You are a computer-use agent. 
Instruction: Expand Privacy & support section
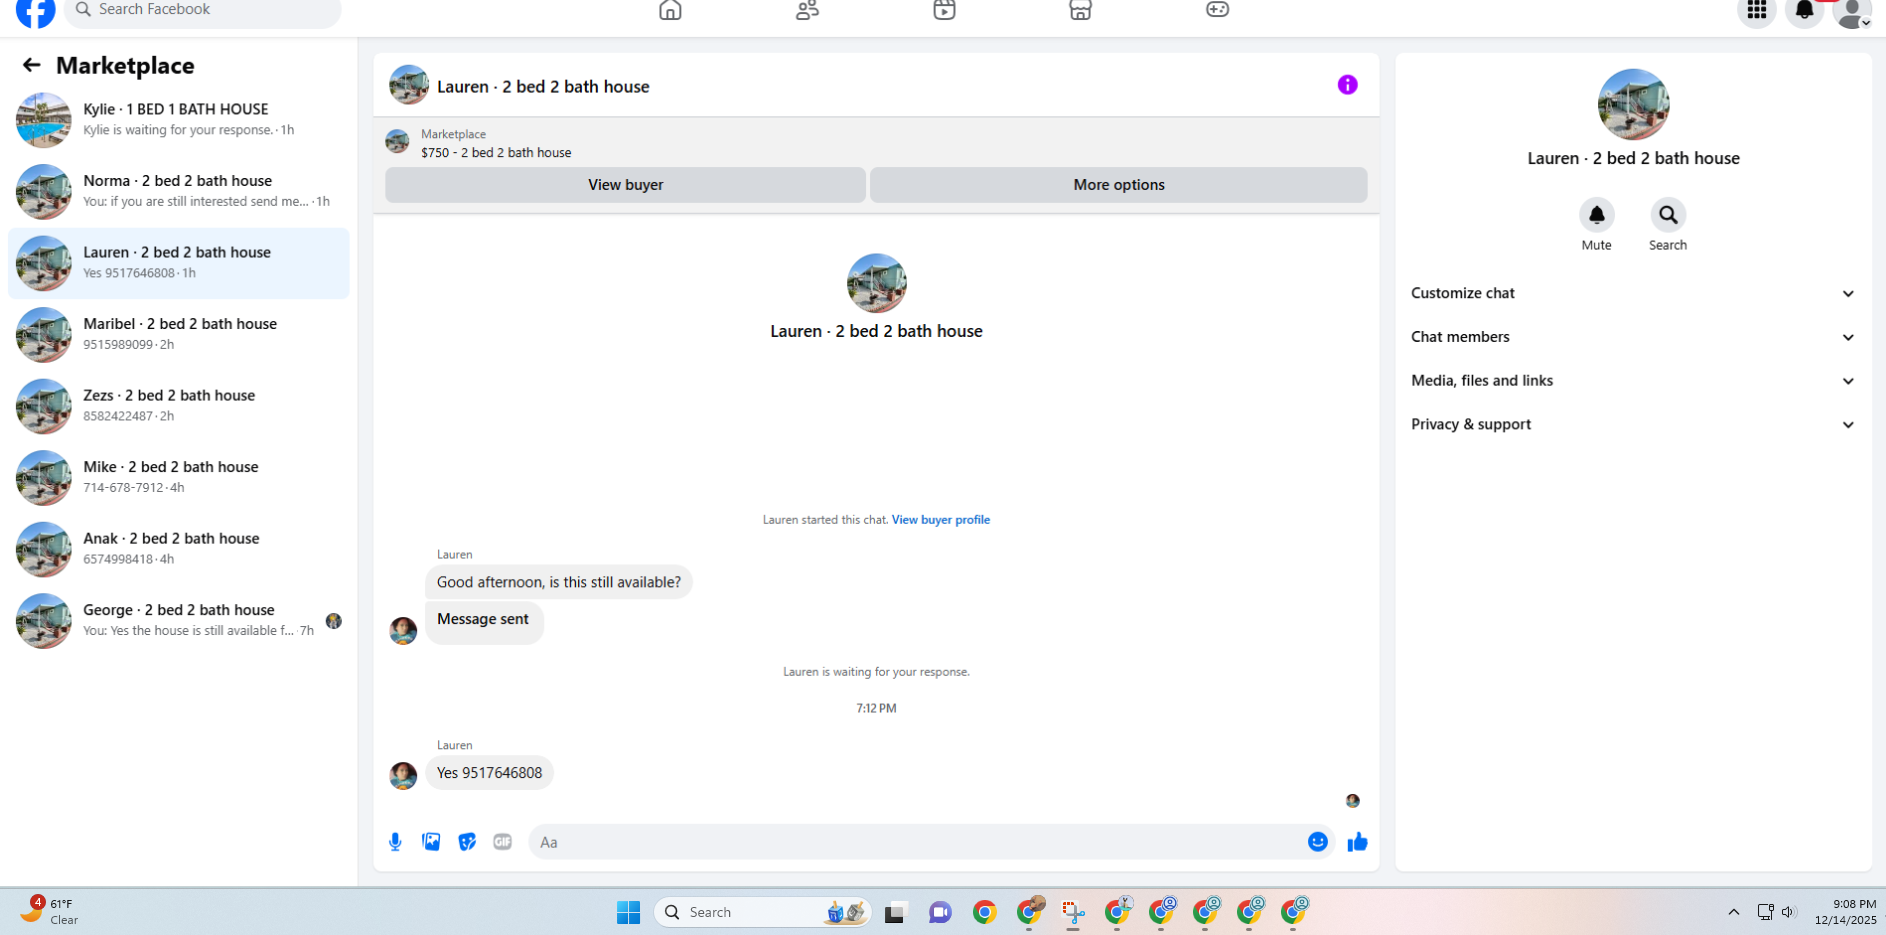coord(1633,425)
